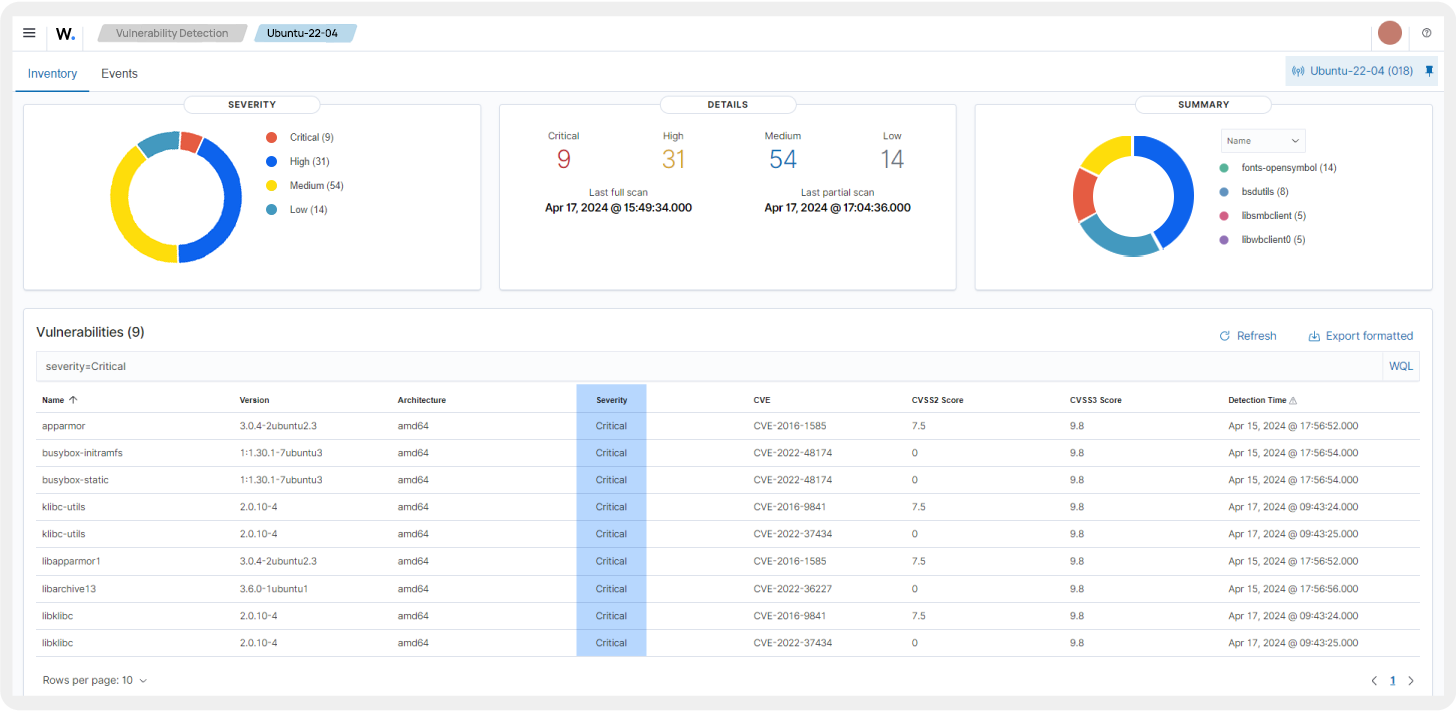Click the help question mark icon
This screenshot has width=1456, height=711.
click(1426, 33)
